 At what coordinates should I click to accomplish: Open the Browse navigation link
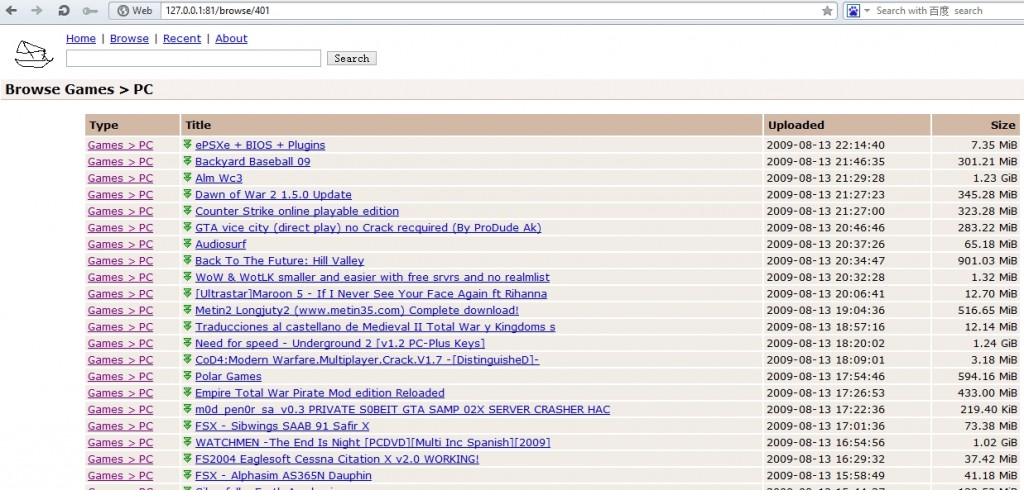[129, 39]
